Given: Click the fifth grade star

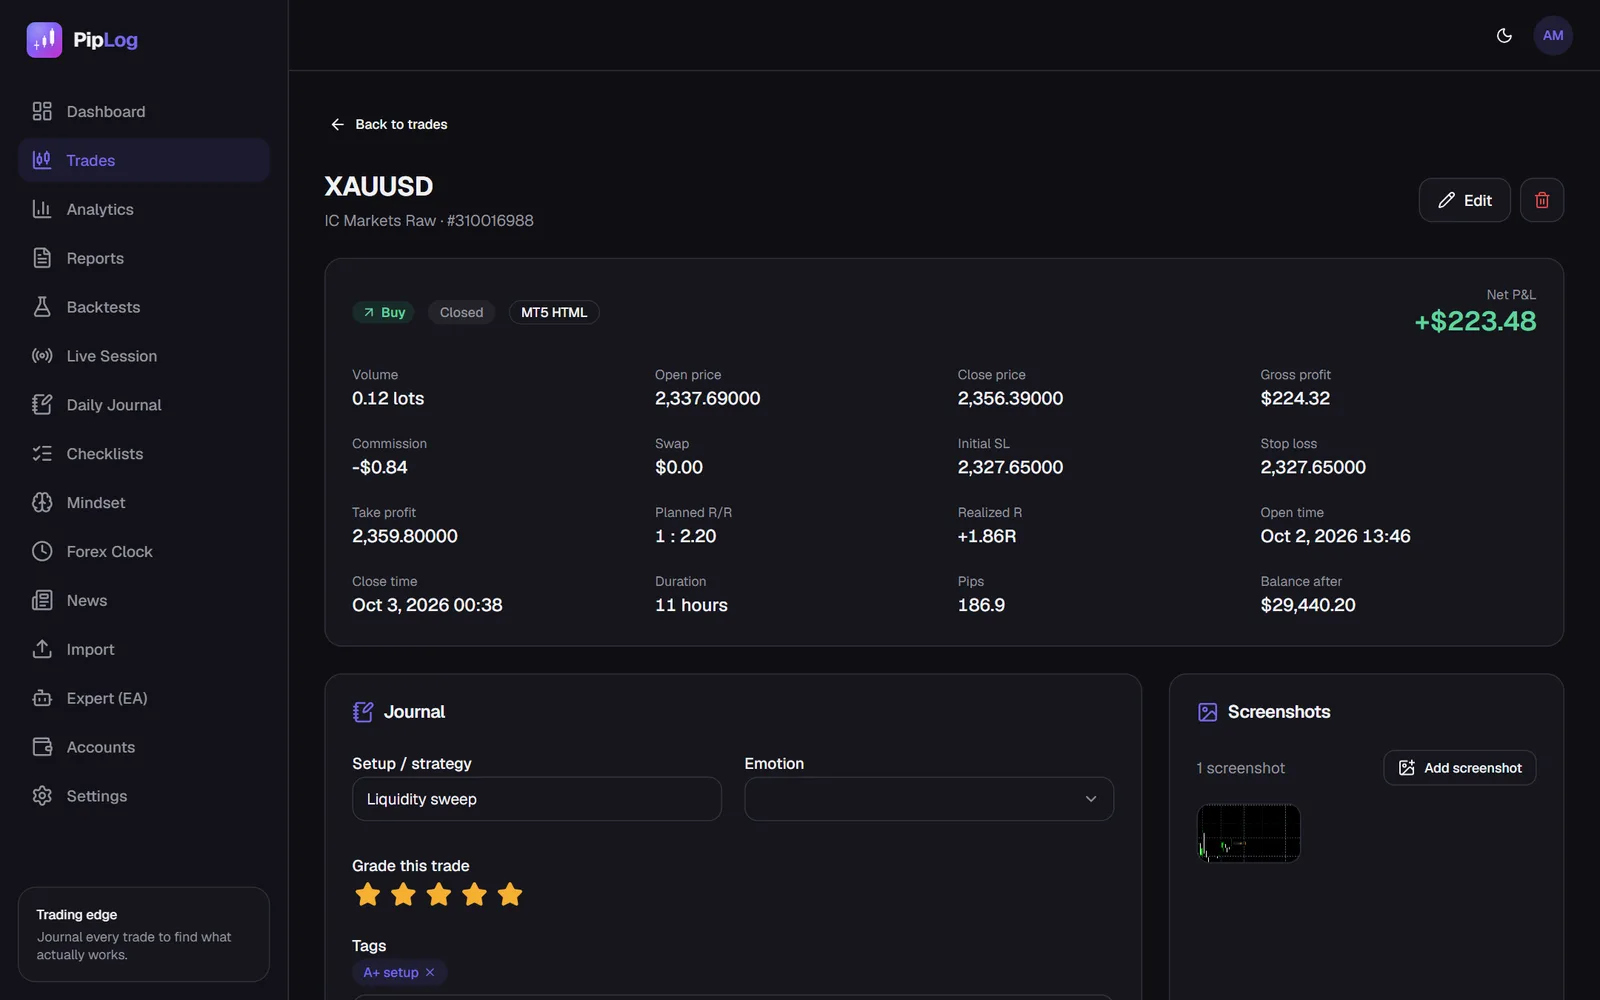Looking at the screenshot, I should click(x=510, y=894).
